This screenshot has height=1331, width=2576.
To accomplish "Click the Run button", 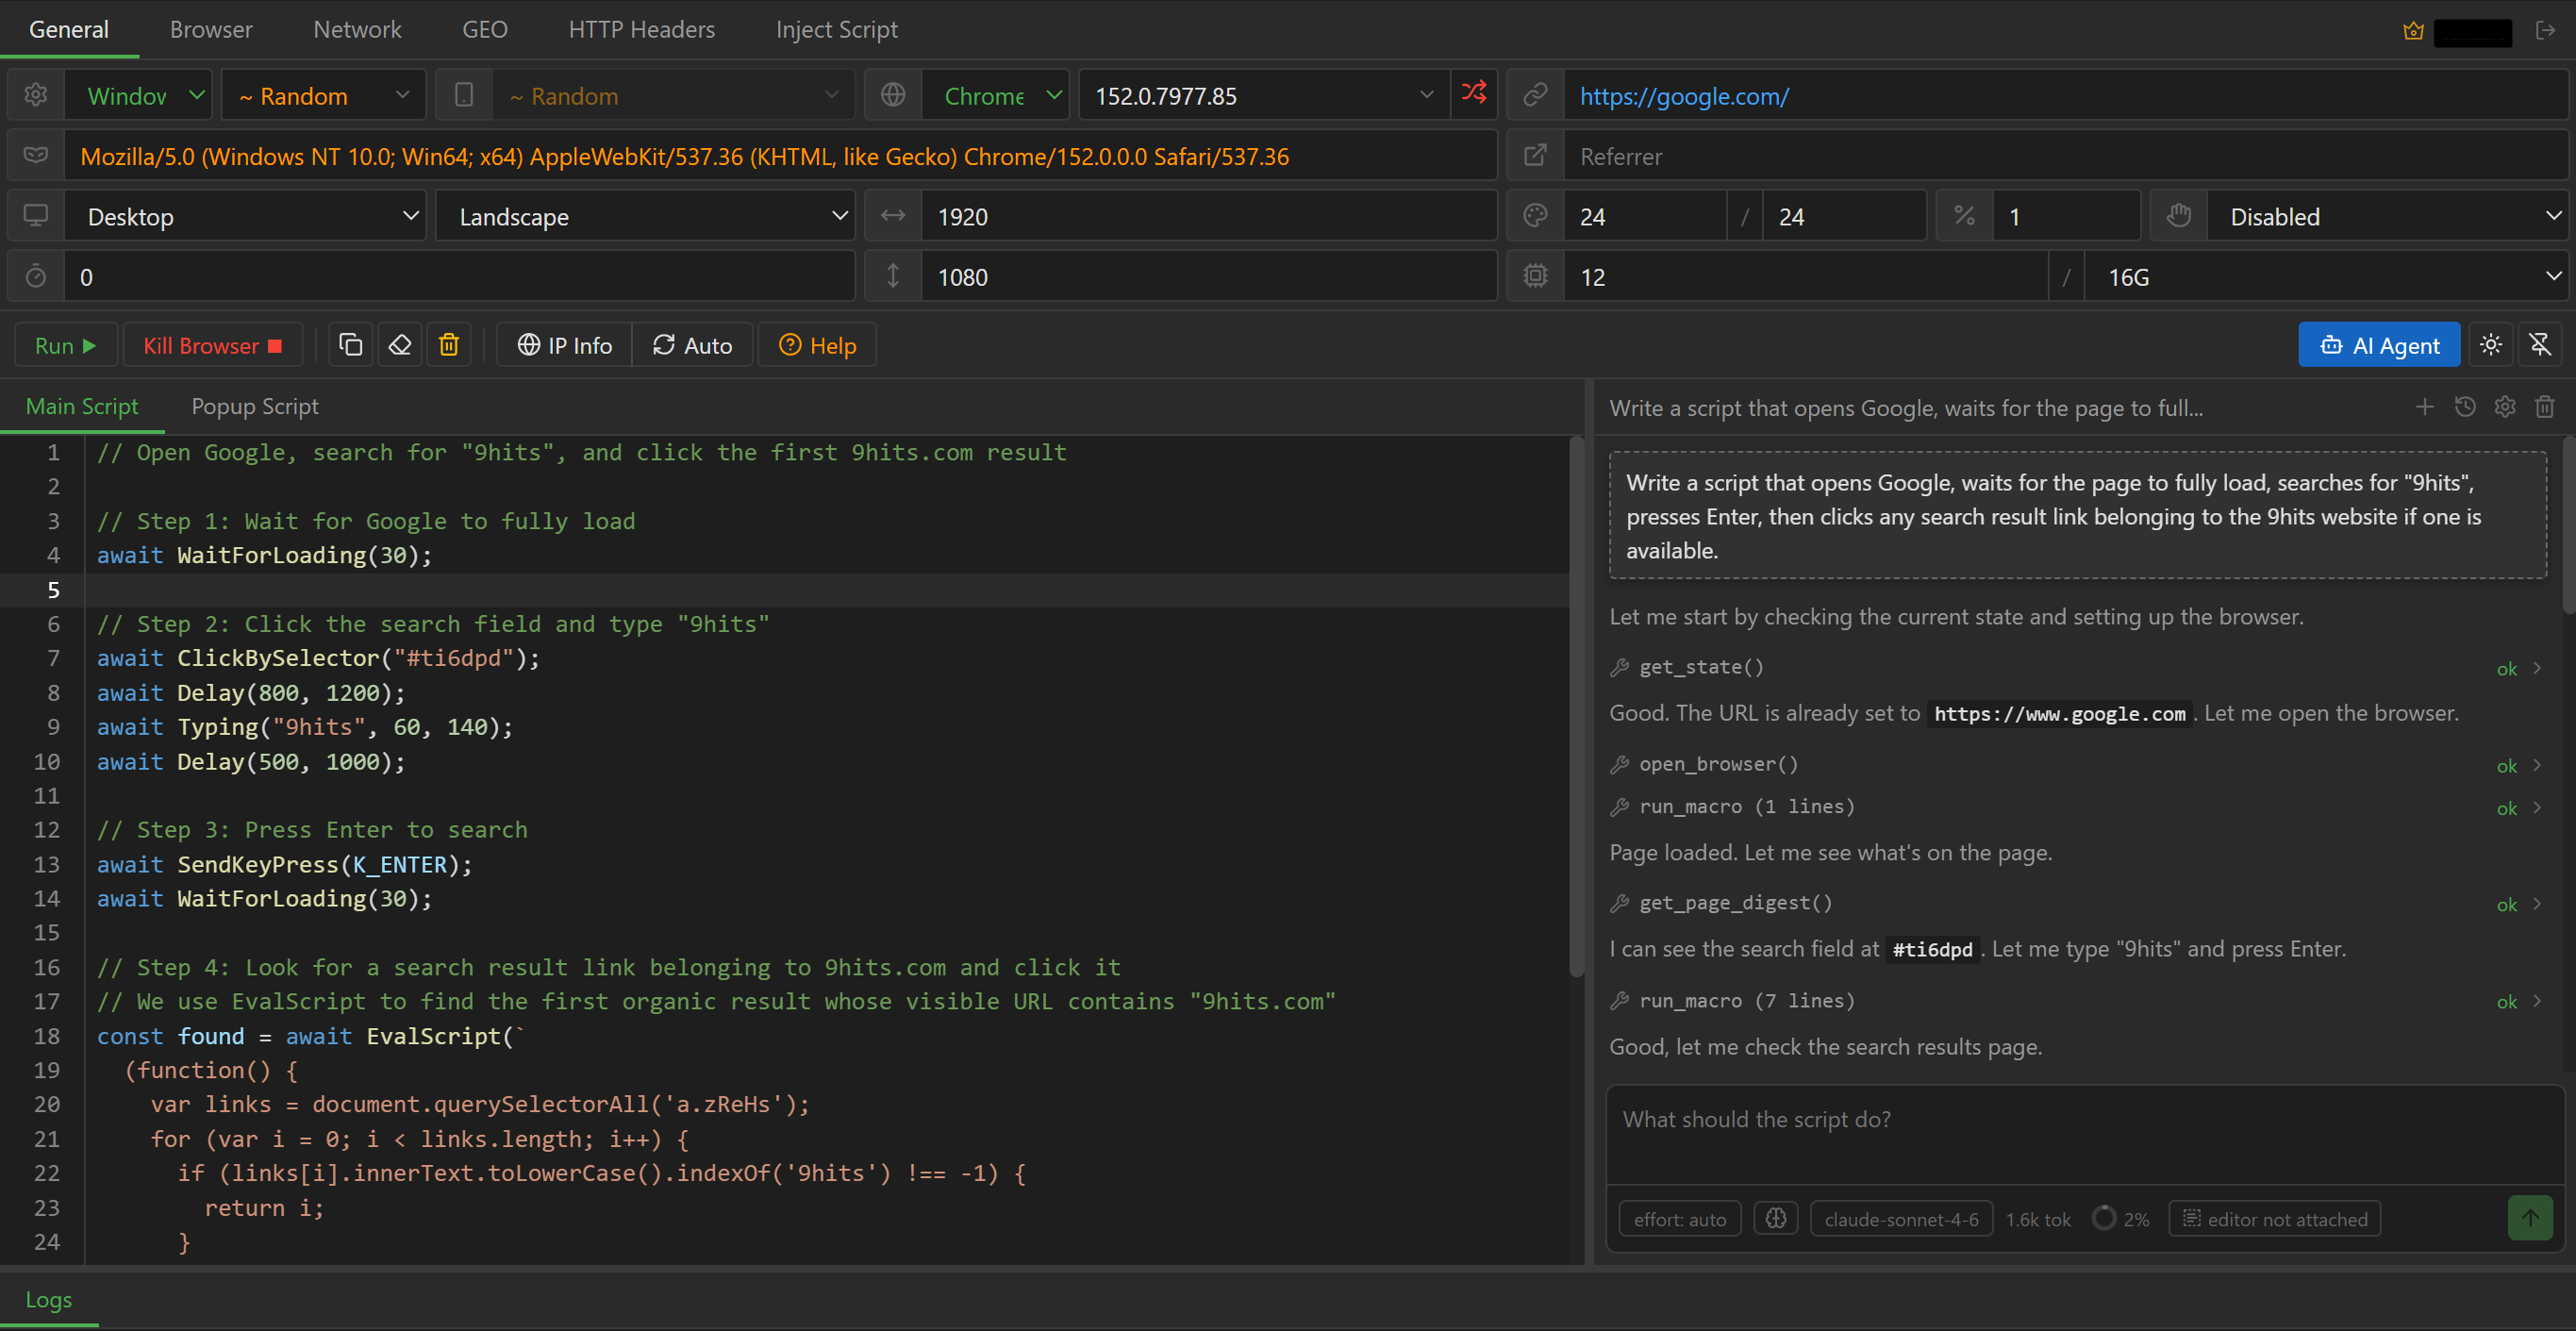I will pos(66,345).
